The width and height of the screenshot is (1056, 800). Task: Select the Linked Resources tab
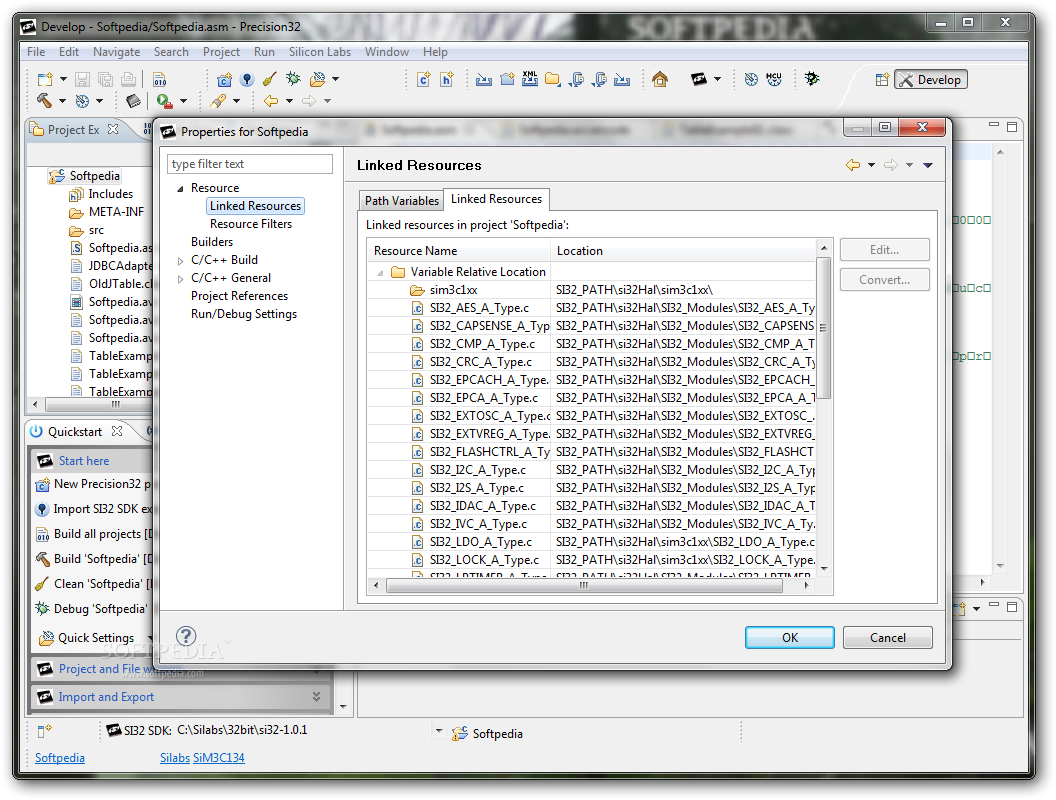[x=496, y=199]
